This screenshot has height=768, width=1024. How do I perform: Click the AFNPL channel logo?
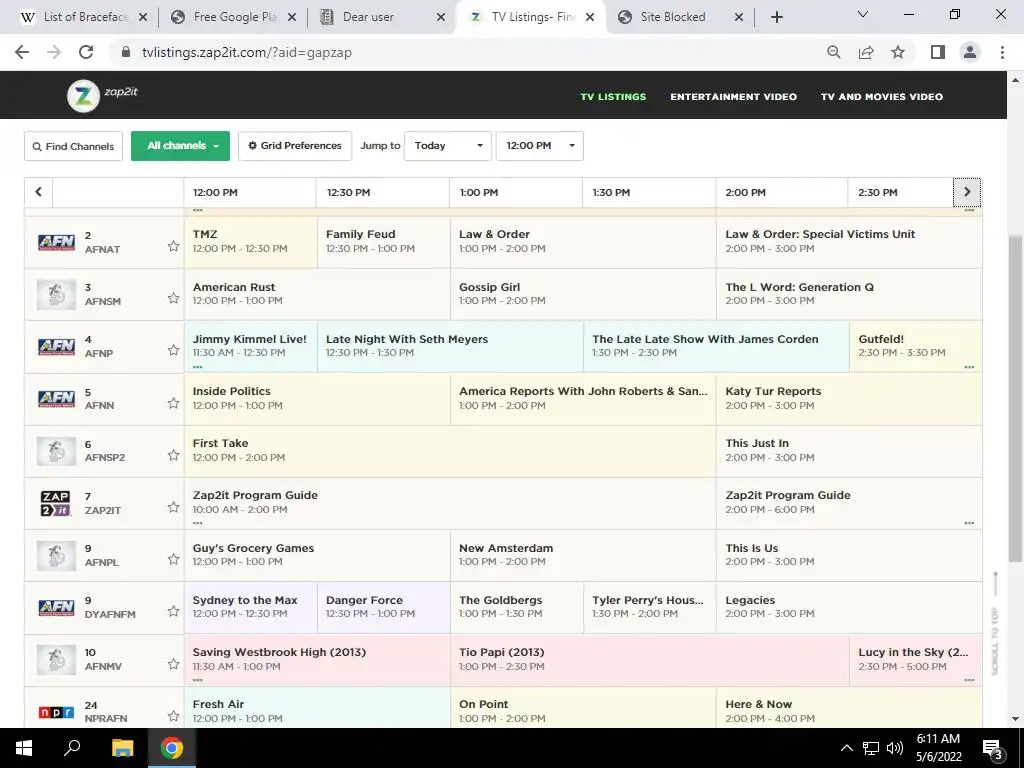pyautogui.click(x=56, y=556)
